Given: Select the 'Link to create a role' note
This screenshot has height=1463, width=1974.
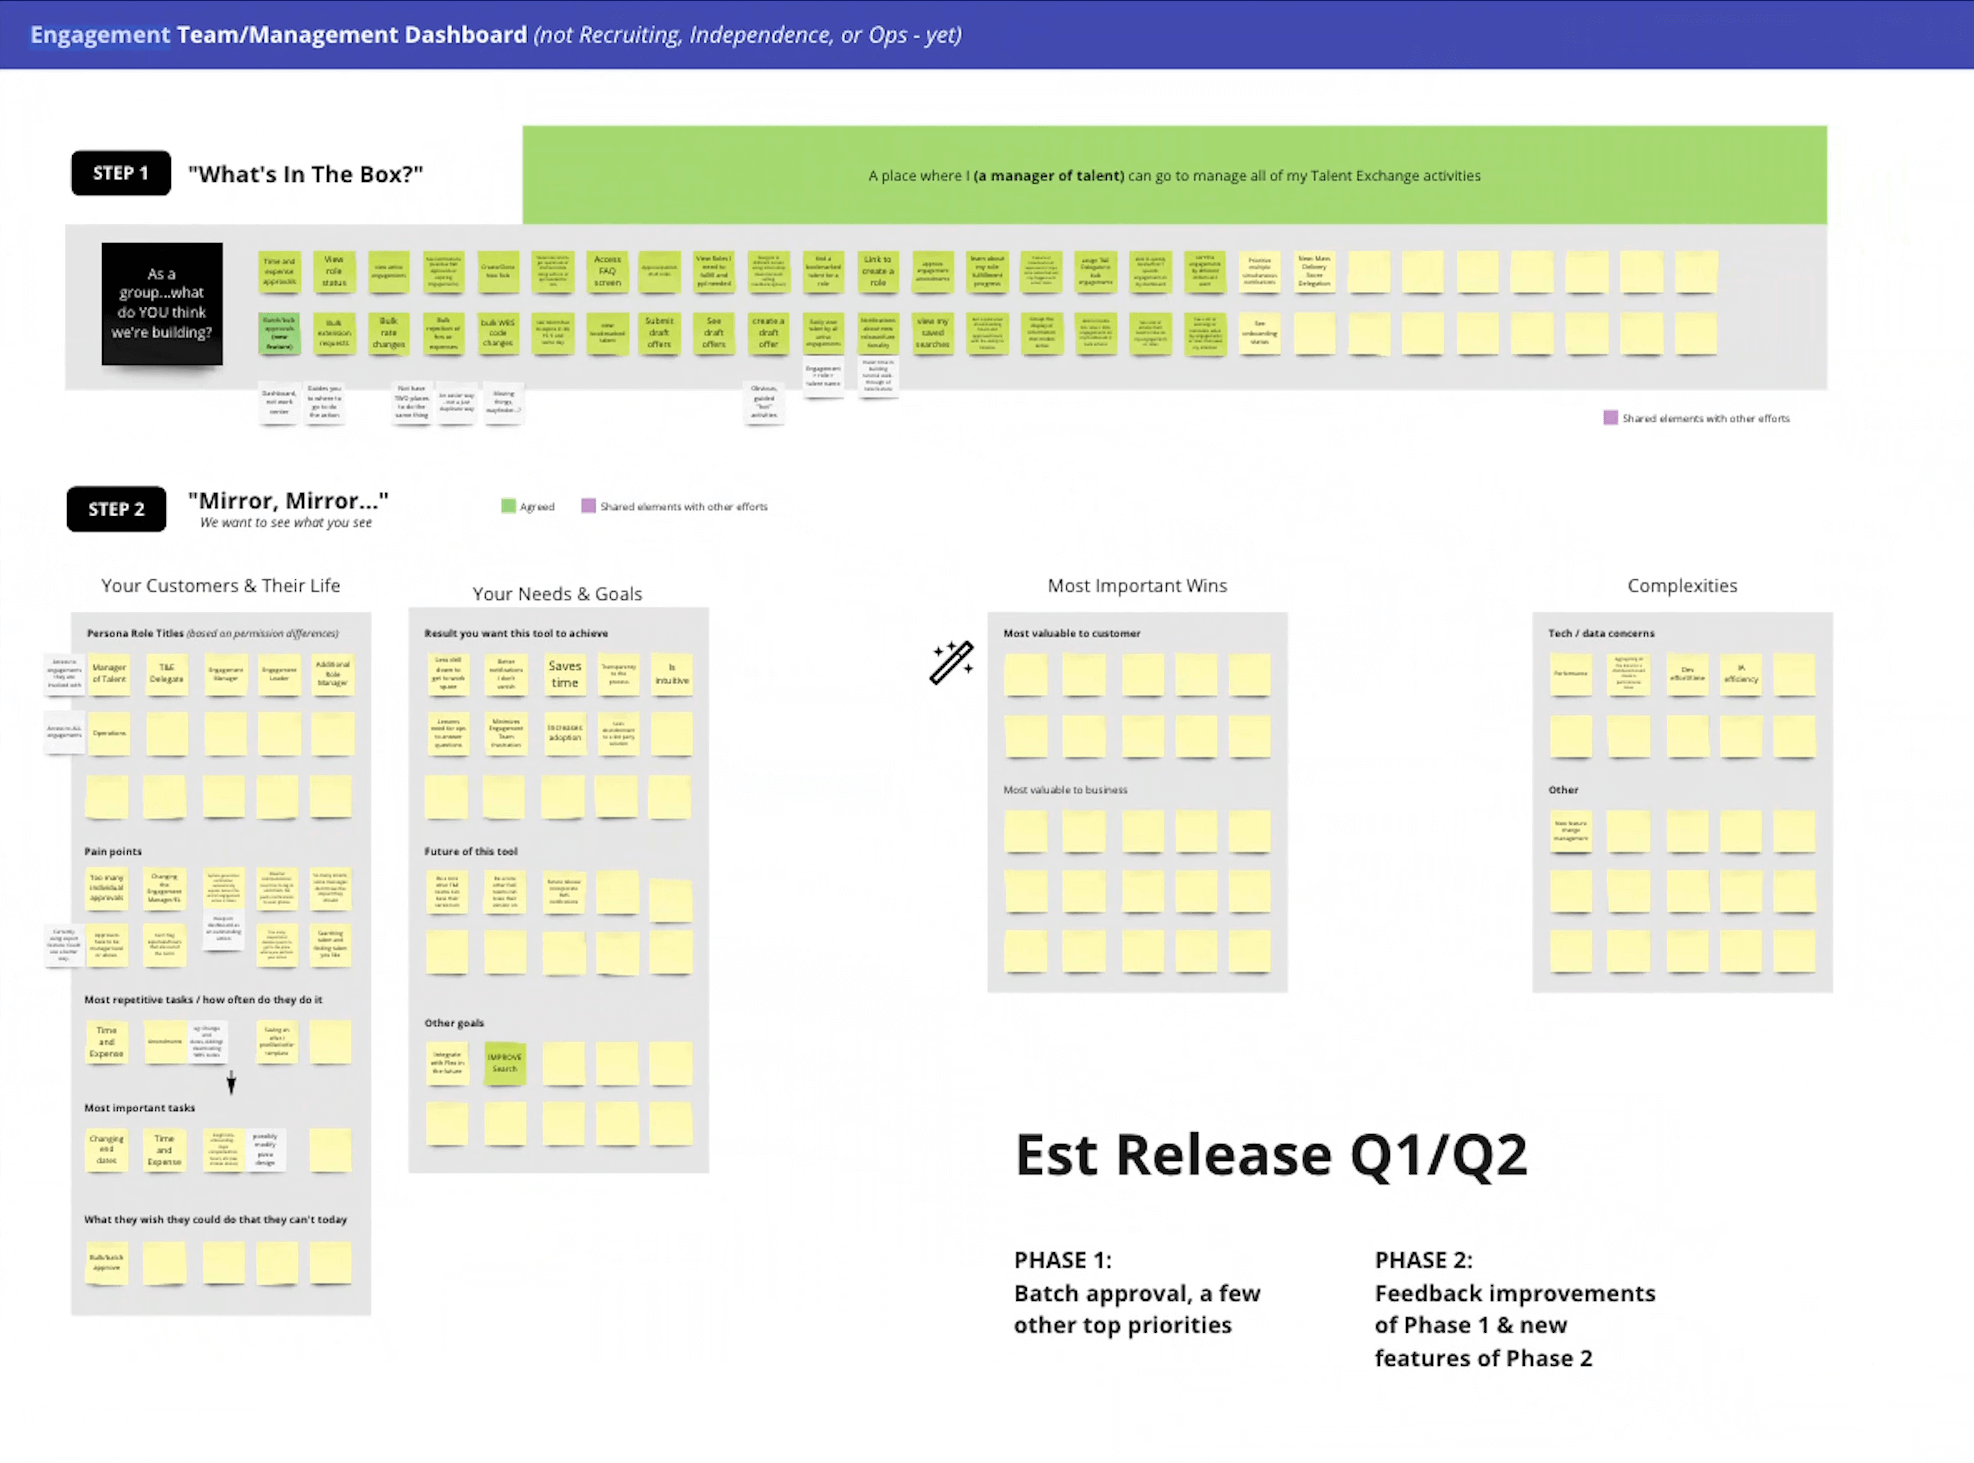Looking at the screenshot, I should 877,271.
